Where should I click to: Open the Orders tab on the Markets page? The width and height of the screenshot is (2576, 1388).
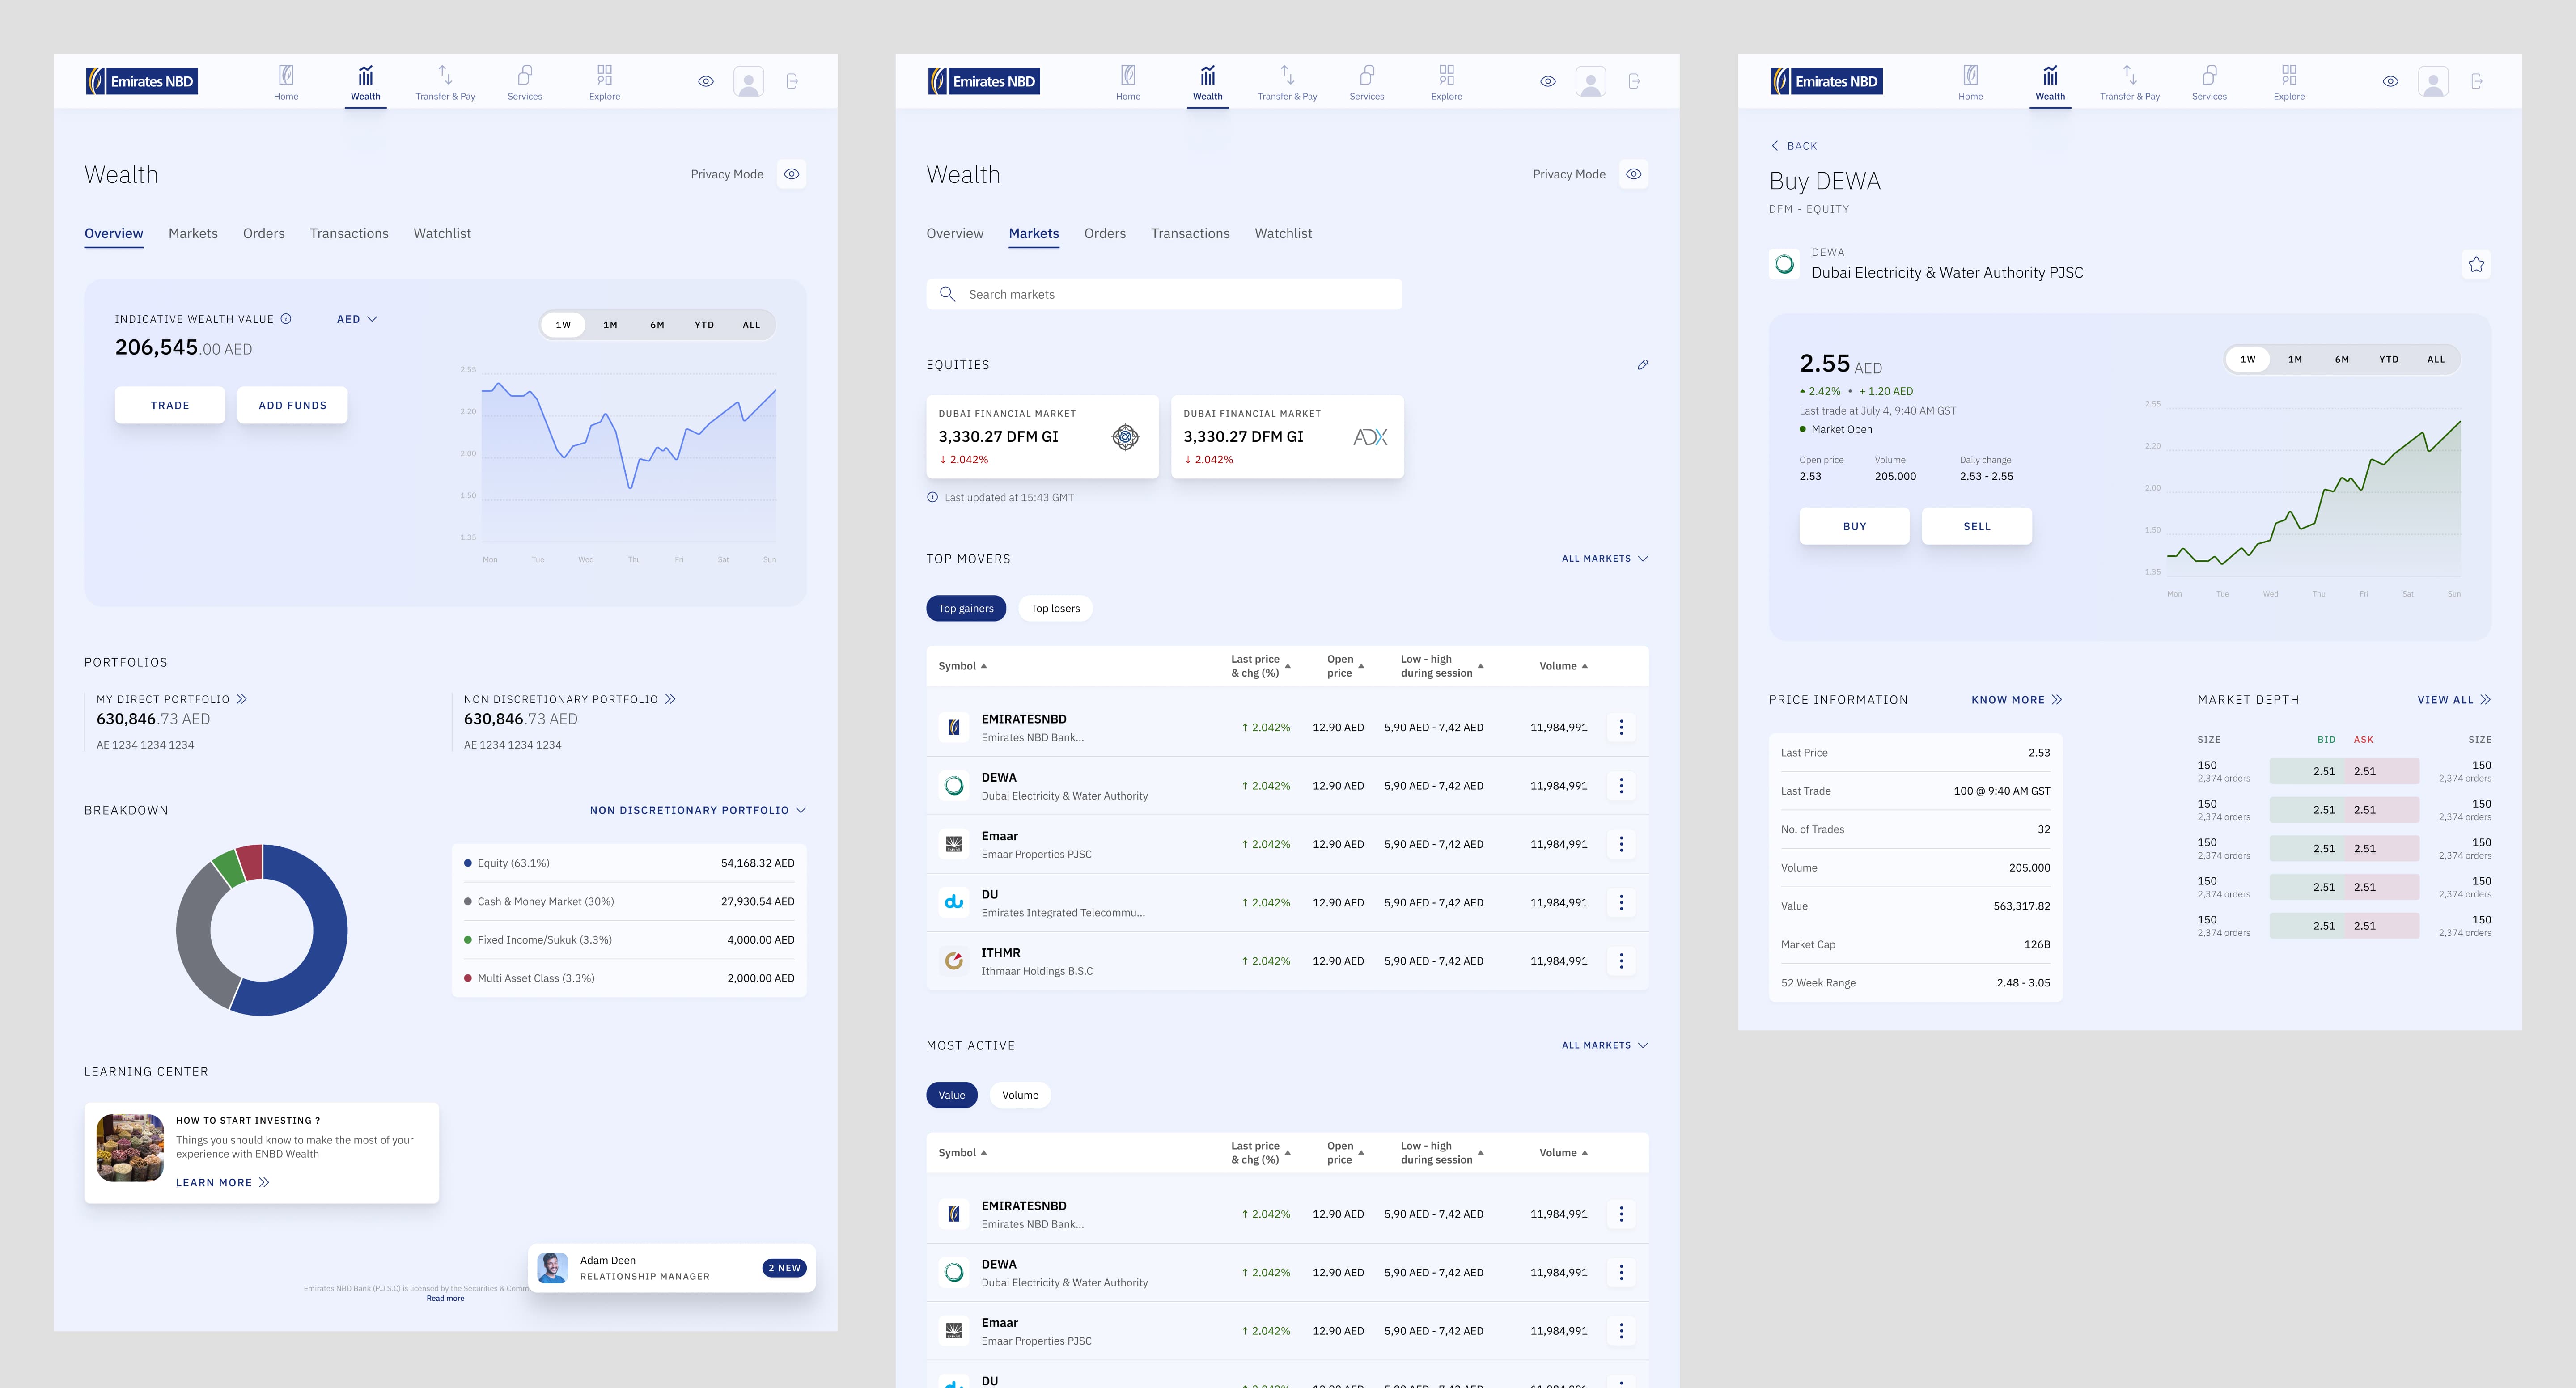click(x=1105, y=233)
